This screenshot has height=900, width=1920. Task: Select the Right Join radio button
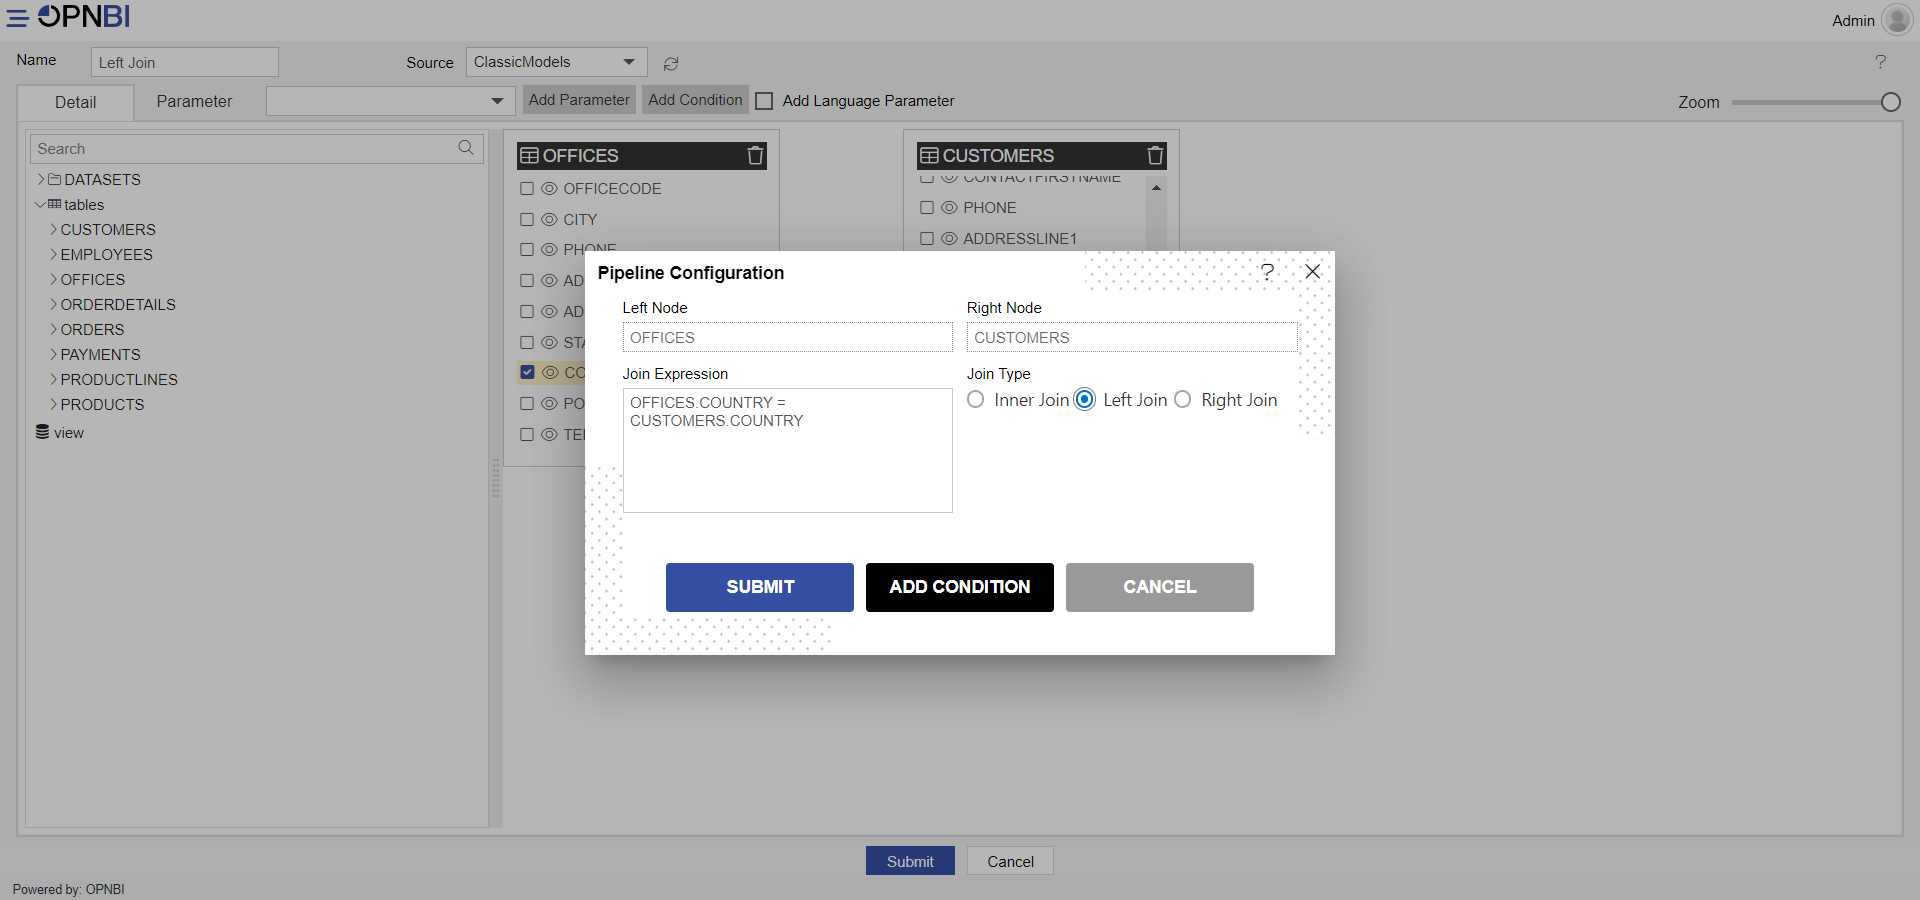click(1183, 399)
